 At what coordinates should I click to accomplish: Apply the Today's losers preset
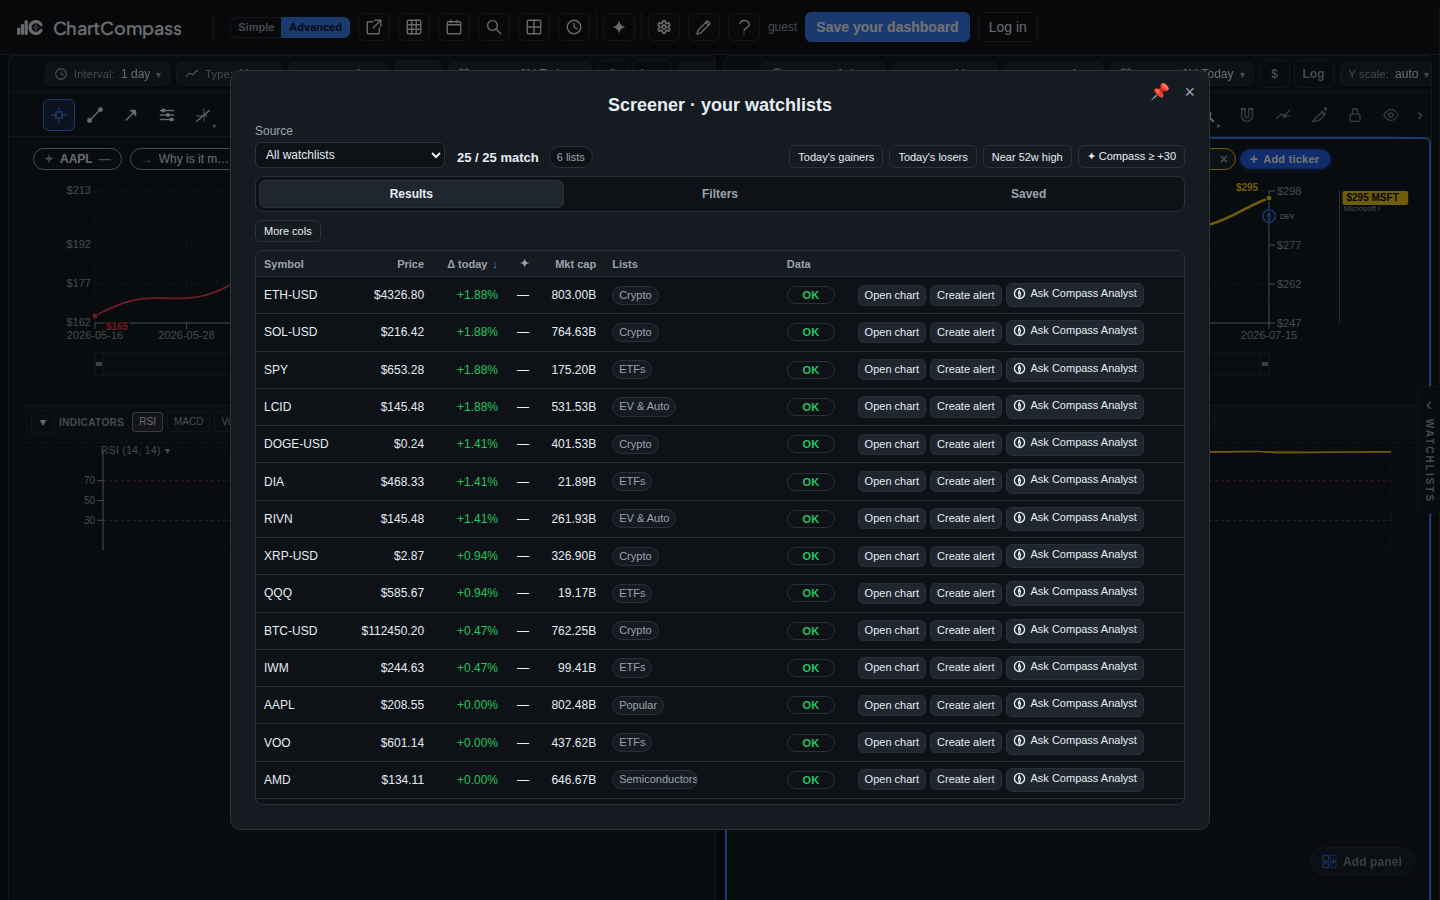pos(933,157)
